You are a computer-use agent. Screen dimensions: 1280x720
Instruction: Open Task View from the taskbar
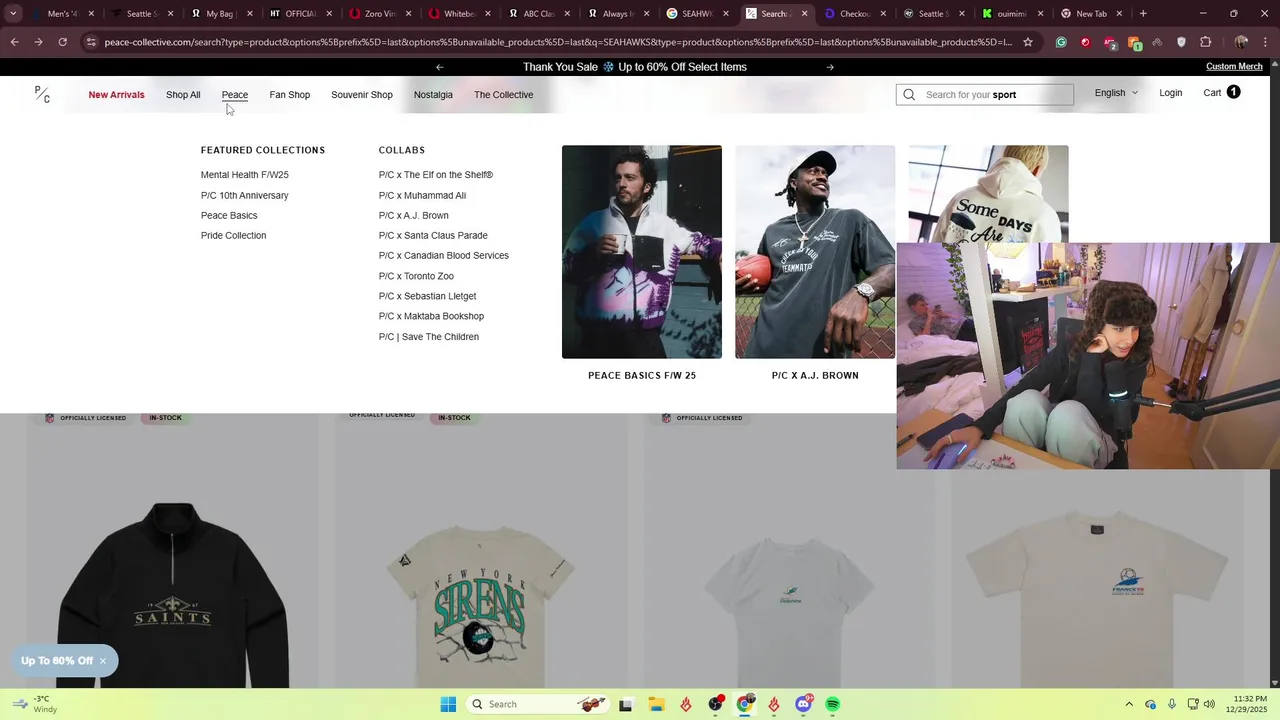[x=626, y=704]
